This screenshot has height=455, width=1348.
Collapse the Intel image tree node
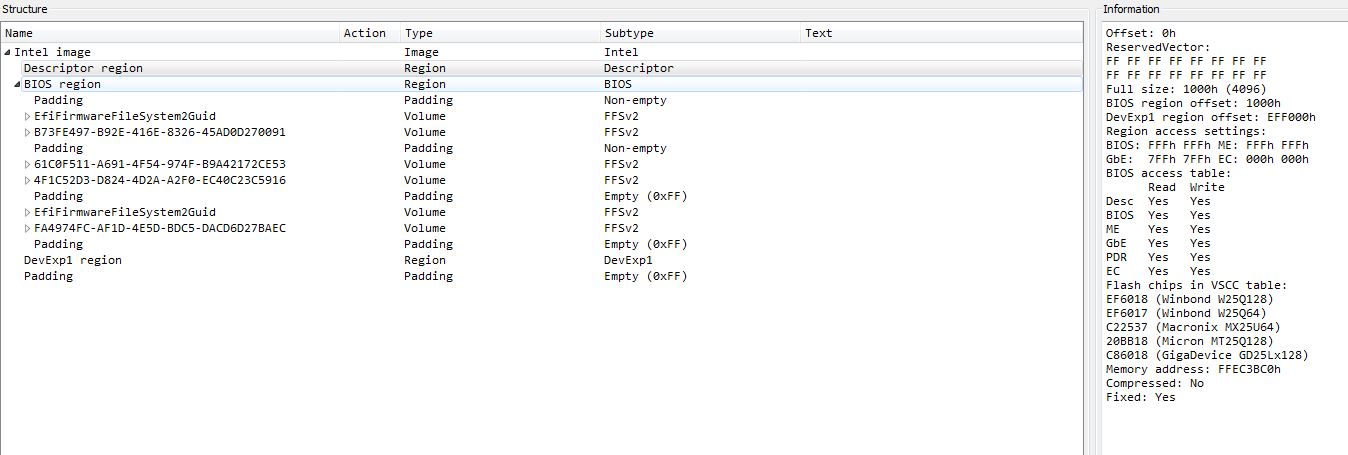coord(8,52)
